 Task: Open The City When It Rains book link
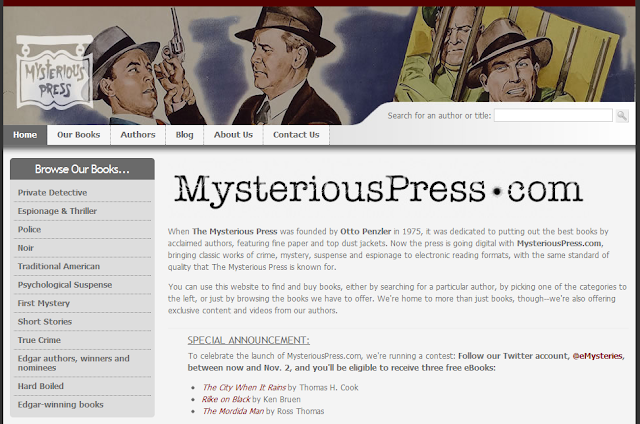tap(244, 387)
